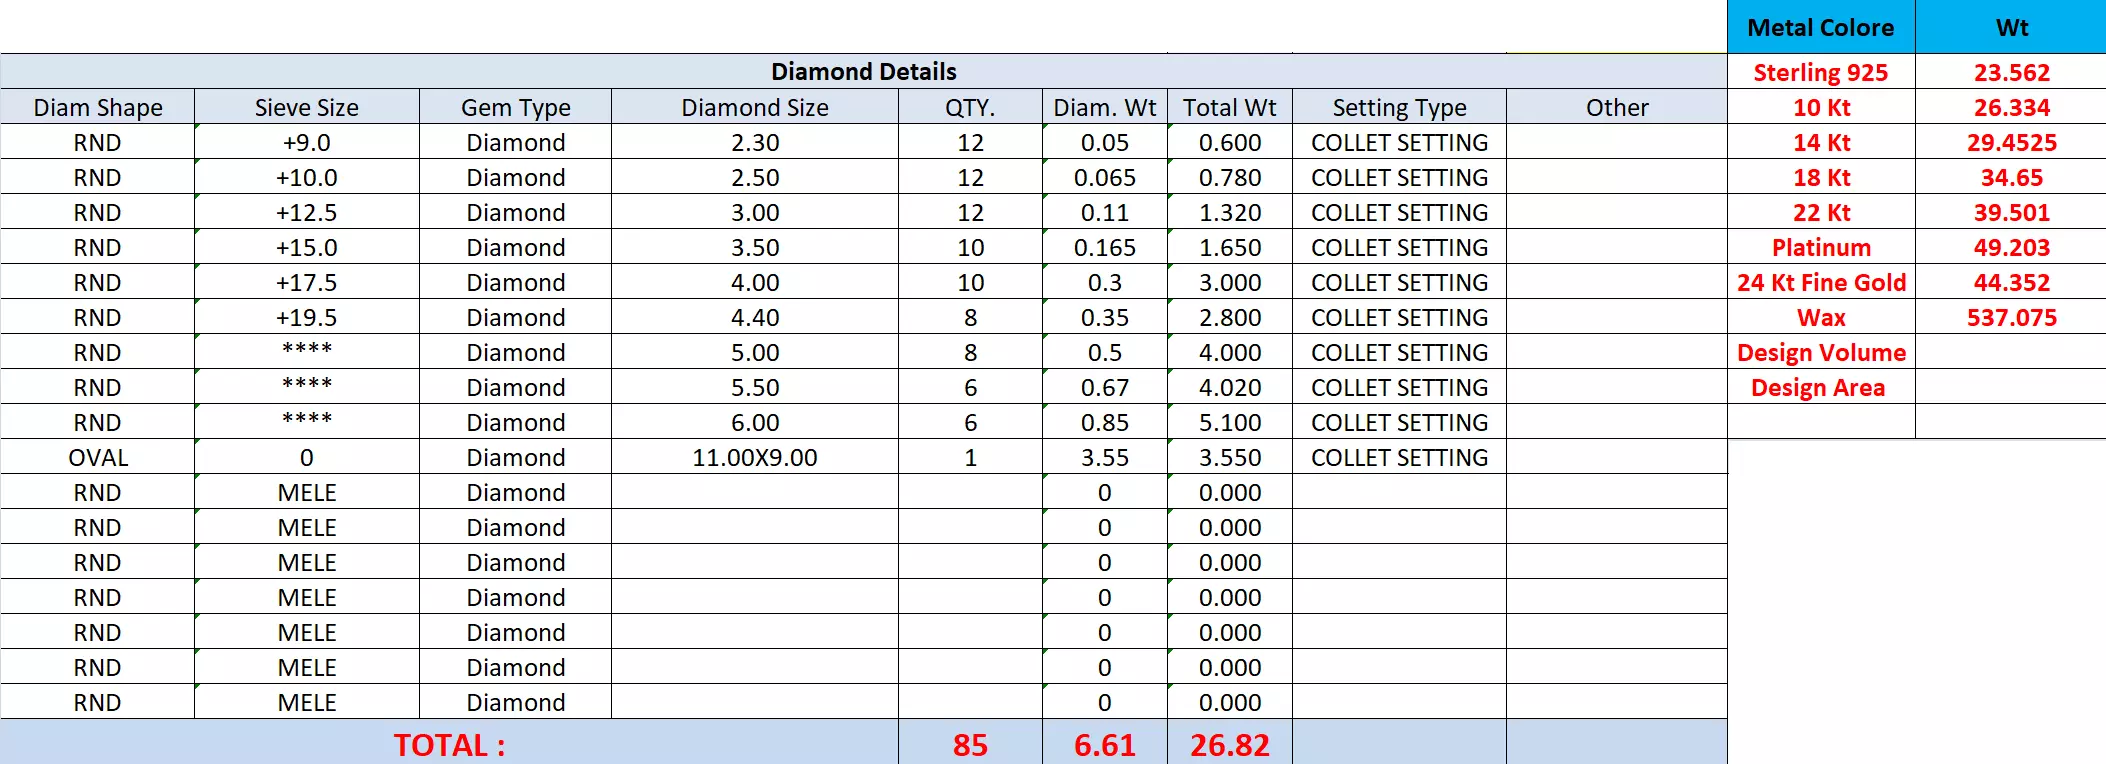Select diamond size cell 2.50
The width and height of the screenshot is (2106, 764).
tap(755, 177)
